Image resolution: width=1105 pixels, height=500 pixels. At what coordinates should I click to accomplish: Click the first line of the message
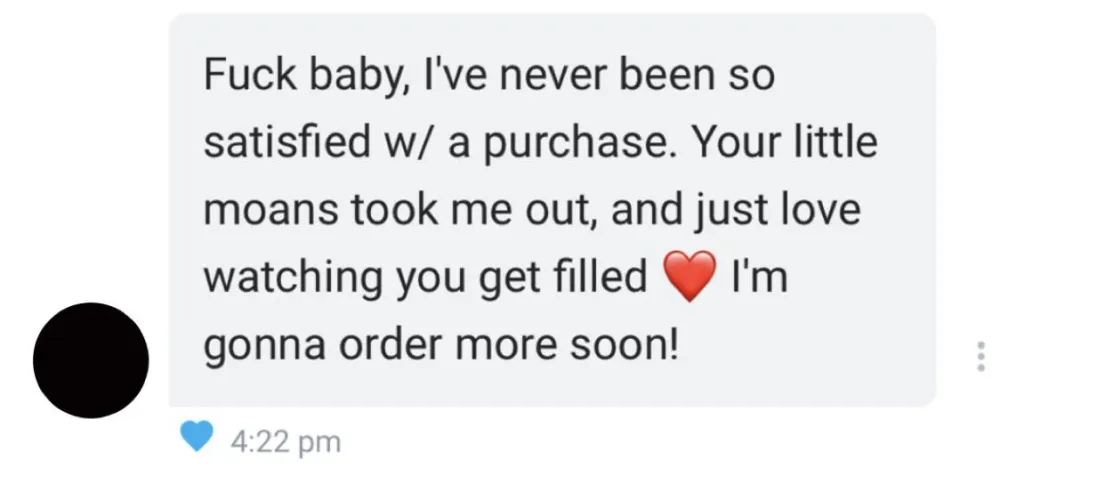pyautogui.click(x=489, y=76)
